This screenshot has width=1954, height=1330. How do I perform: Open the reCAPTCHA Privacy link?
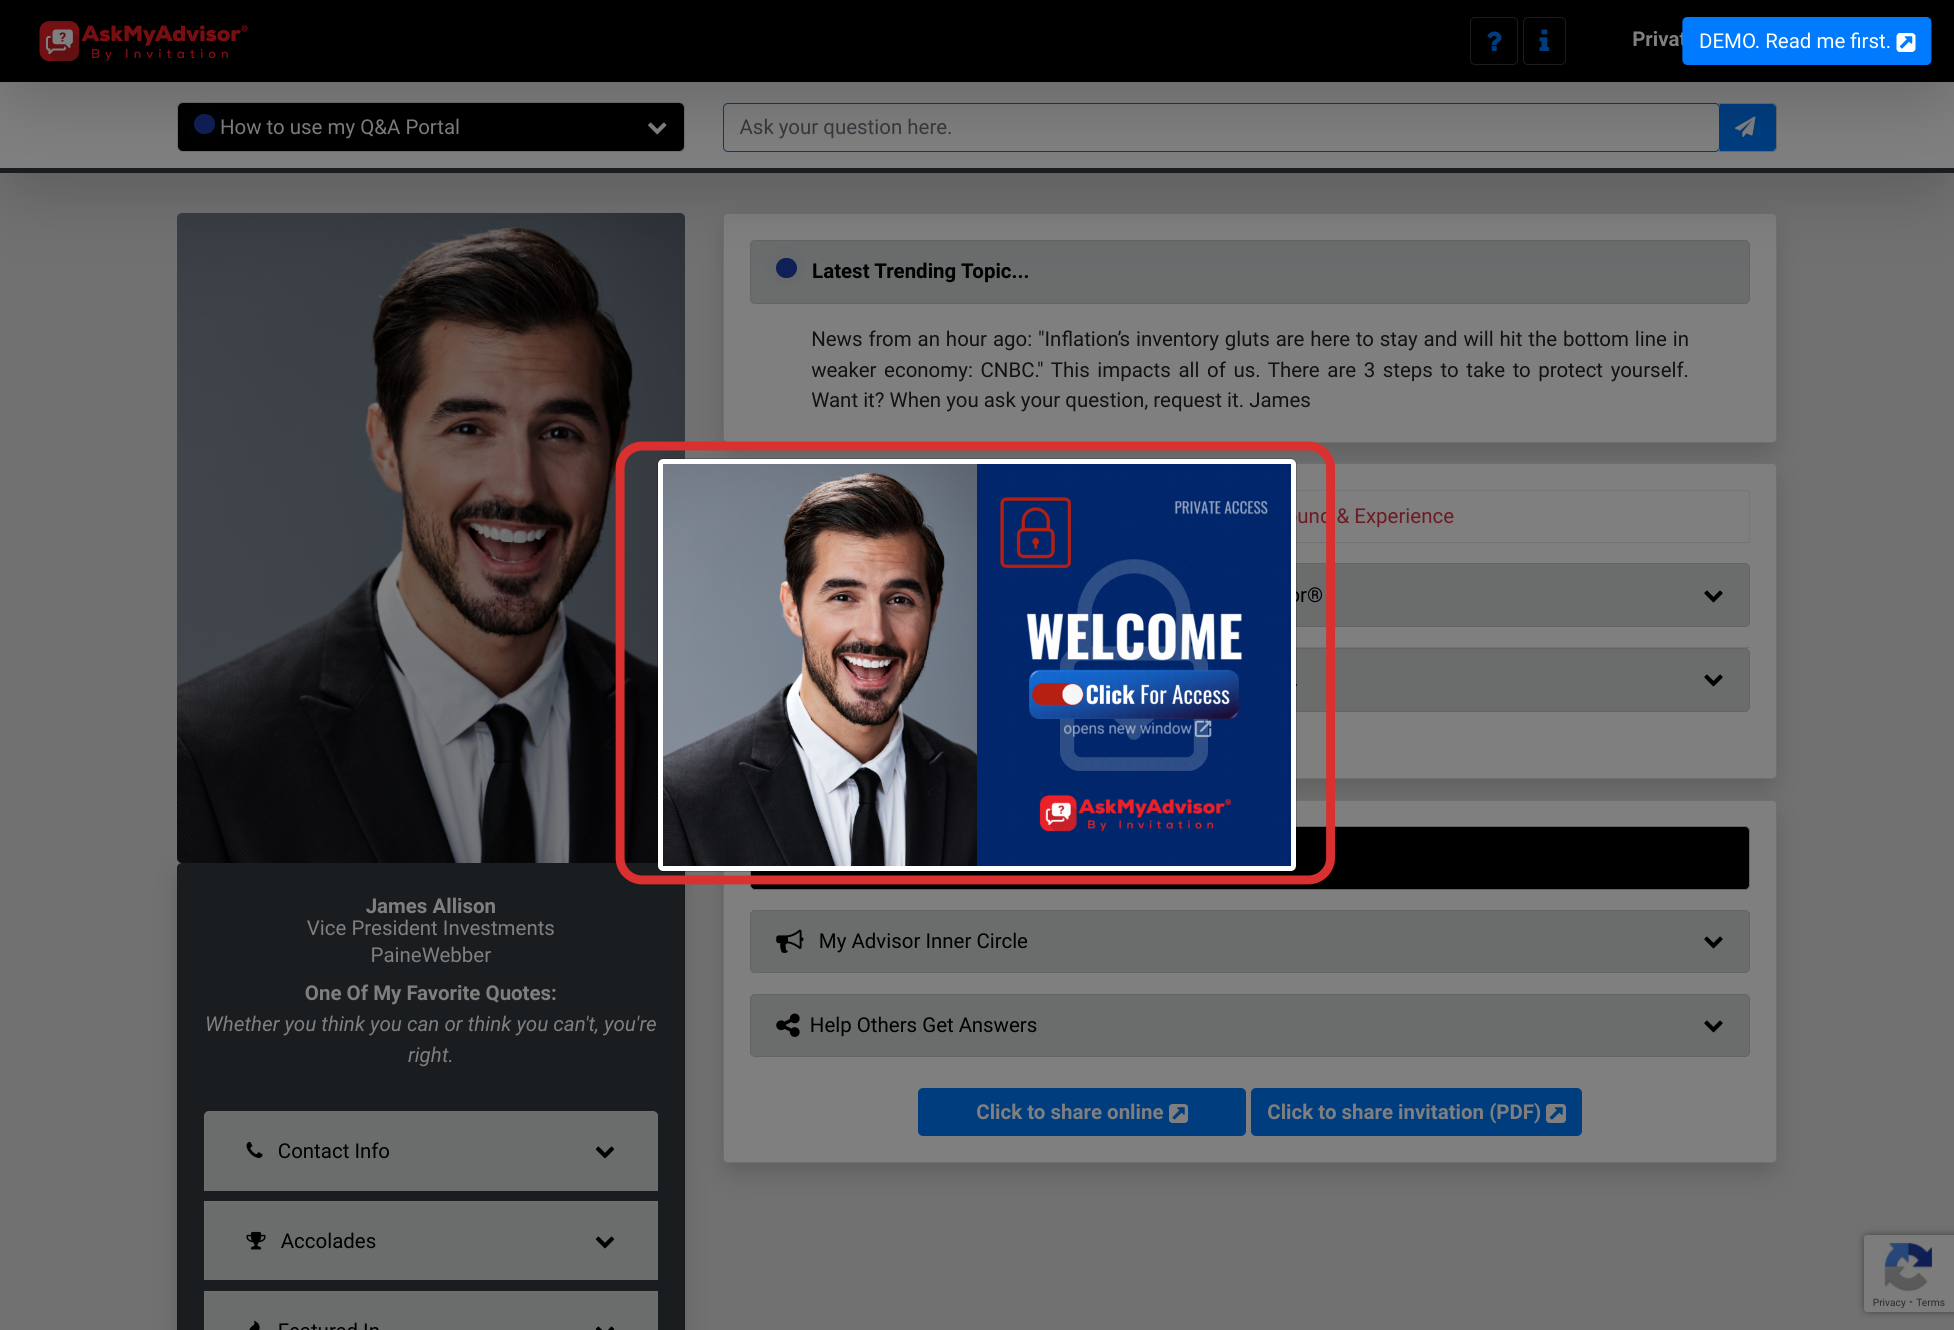pyautogui.click(x=1889, y=1302)
